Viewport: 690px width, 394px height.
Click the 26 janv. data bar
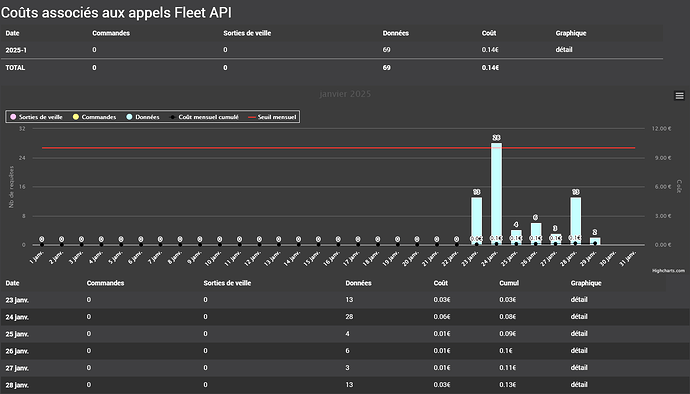pos(536,234)
